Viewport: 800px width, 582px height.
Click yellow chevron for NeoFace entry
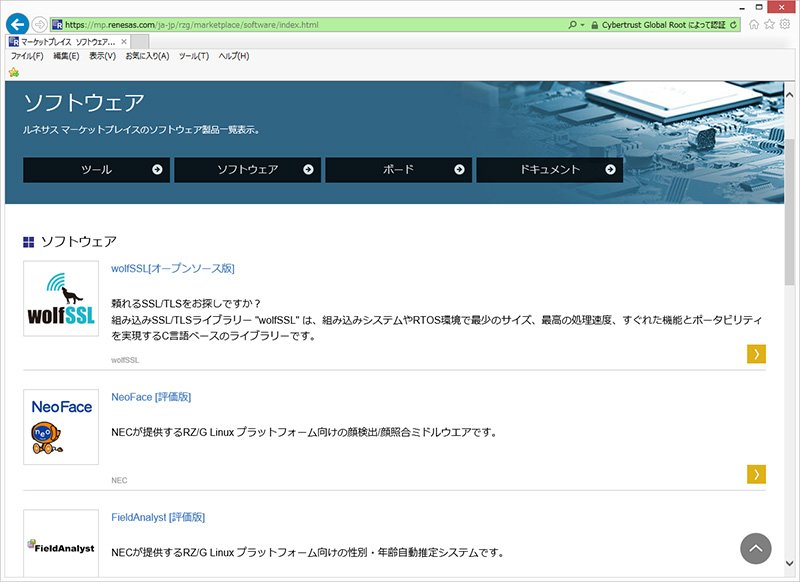756,474
